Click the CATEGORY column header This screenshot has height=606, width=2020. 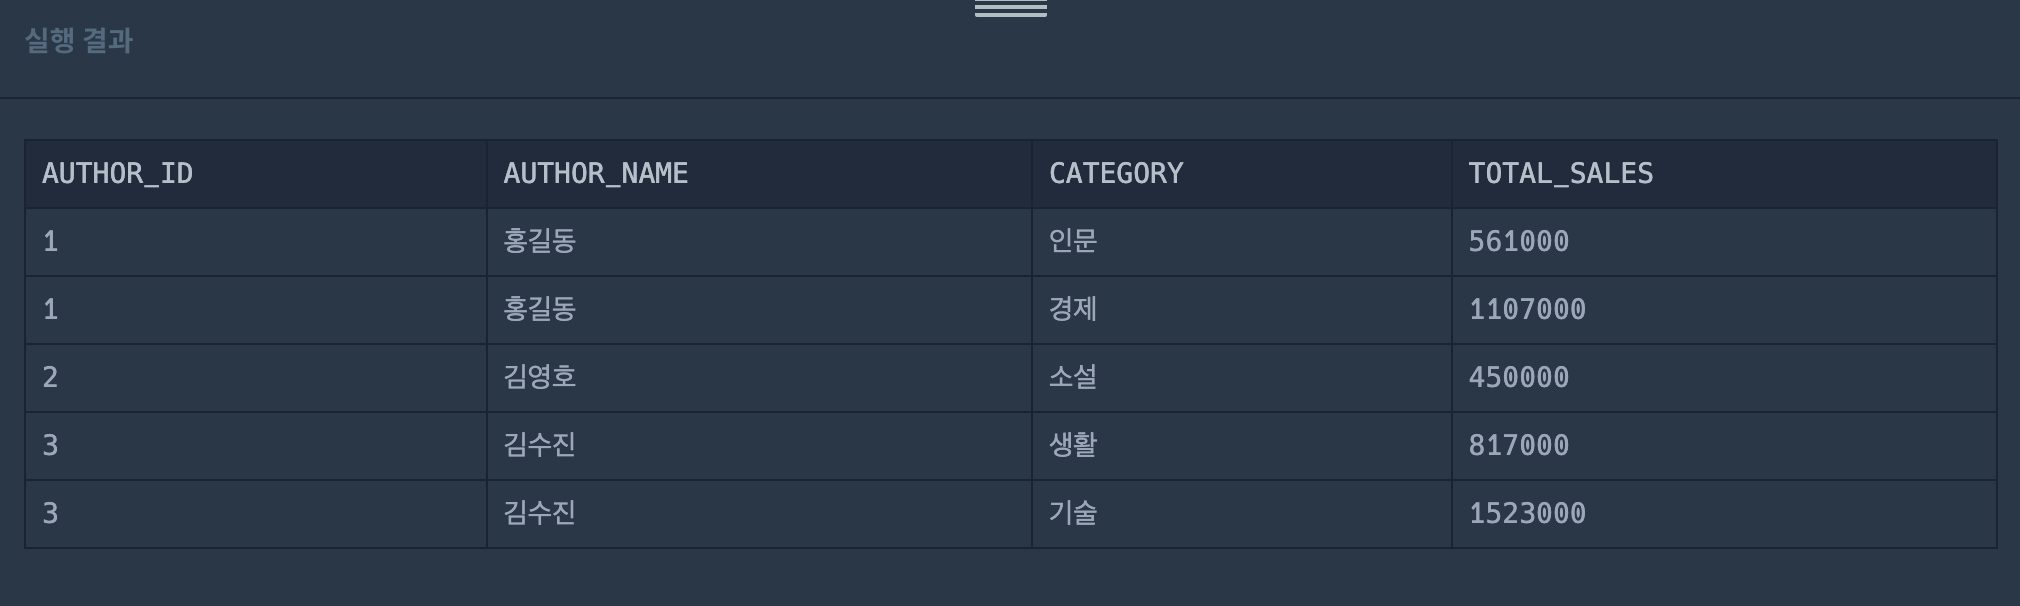(x=1116, y=174)
